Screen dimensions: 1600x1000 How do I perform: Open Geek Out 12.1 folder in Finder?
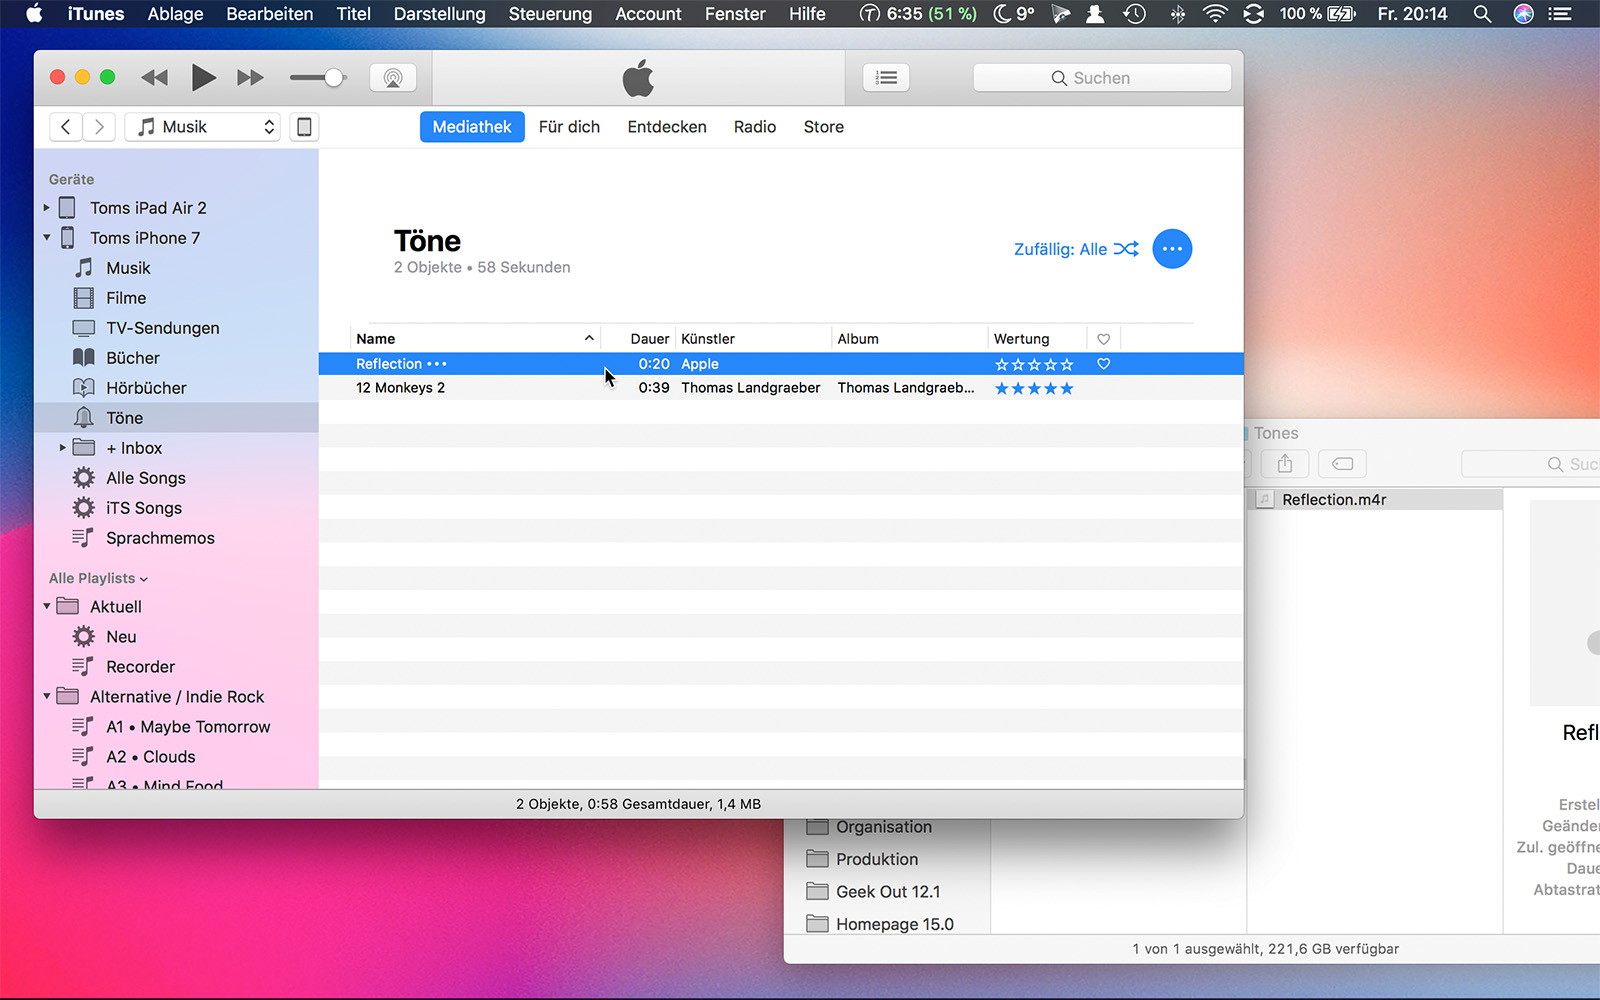(x=888, y=892)
